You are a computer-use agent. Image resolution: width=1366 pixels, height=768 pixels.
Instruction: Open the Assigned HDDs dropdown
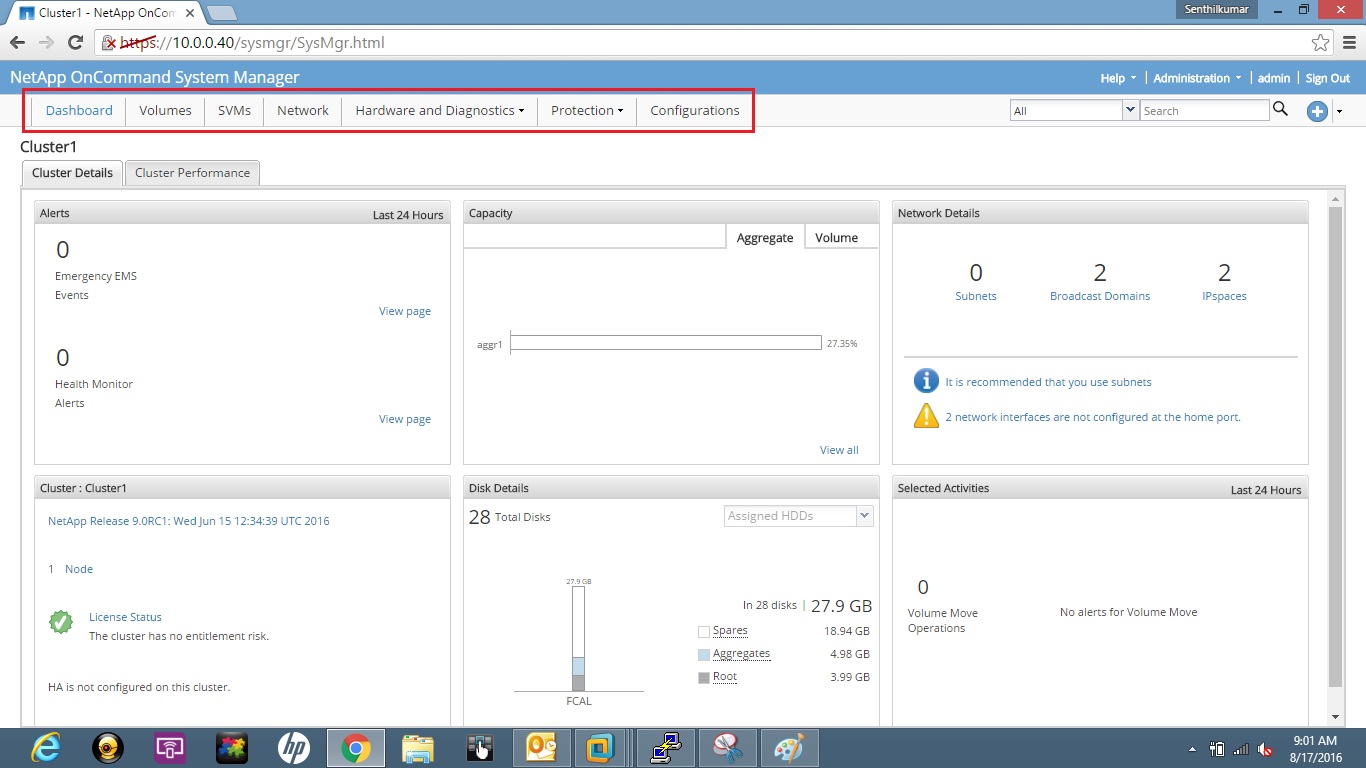[x=866, y=515]
